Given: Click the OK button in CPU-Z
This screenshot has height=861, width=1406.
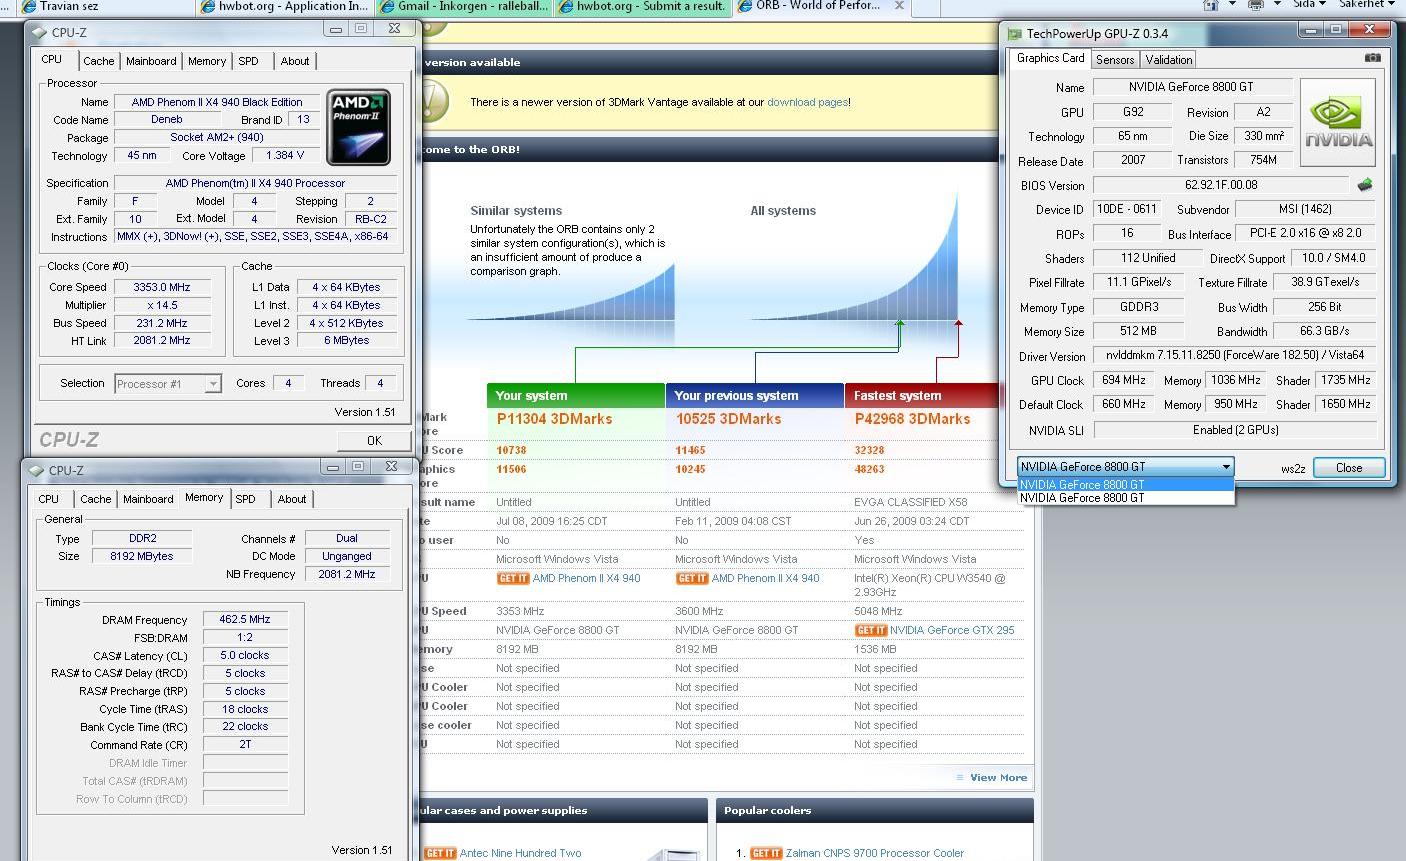Looking at the screenshot, I should point(374,440).
